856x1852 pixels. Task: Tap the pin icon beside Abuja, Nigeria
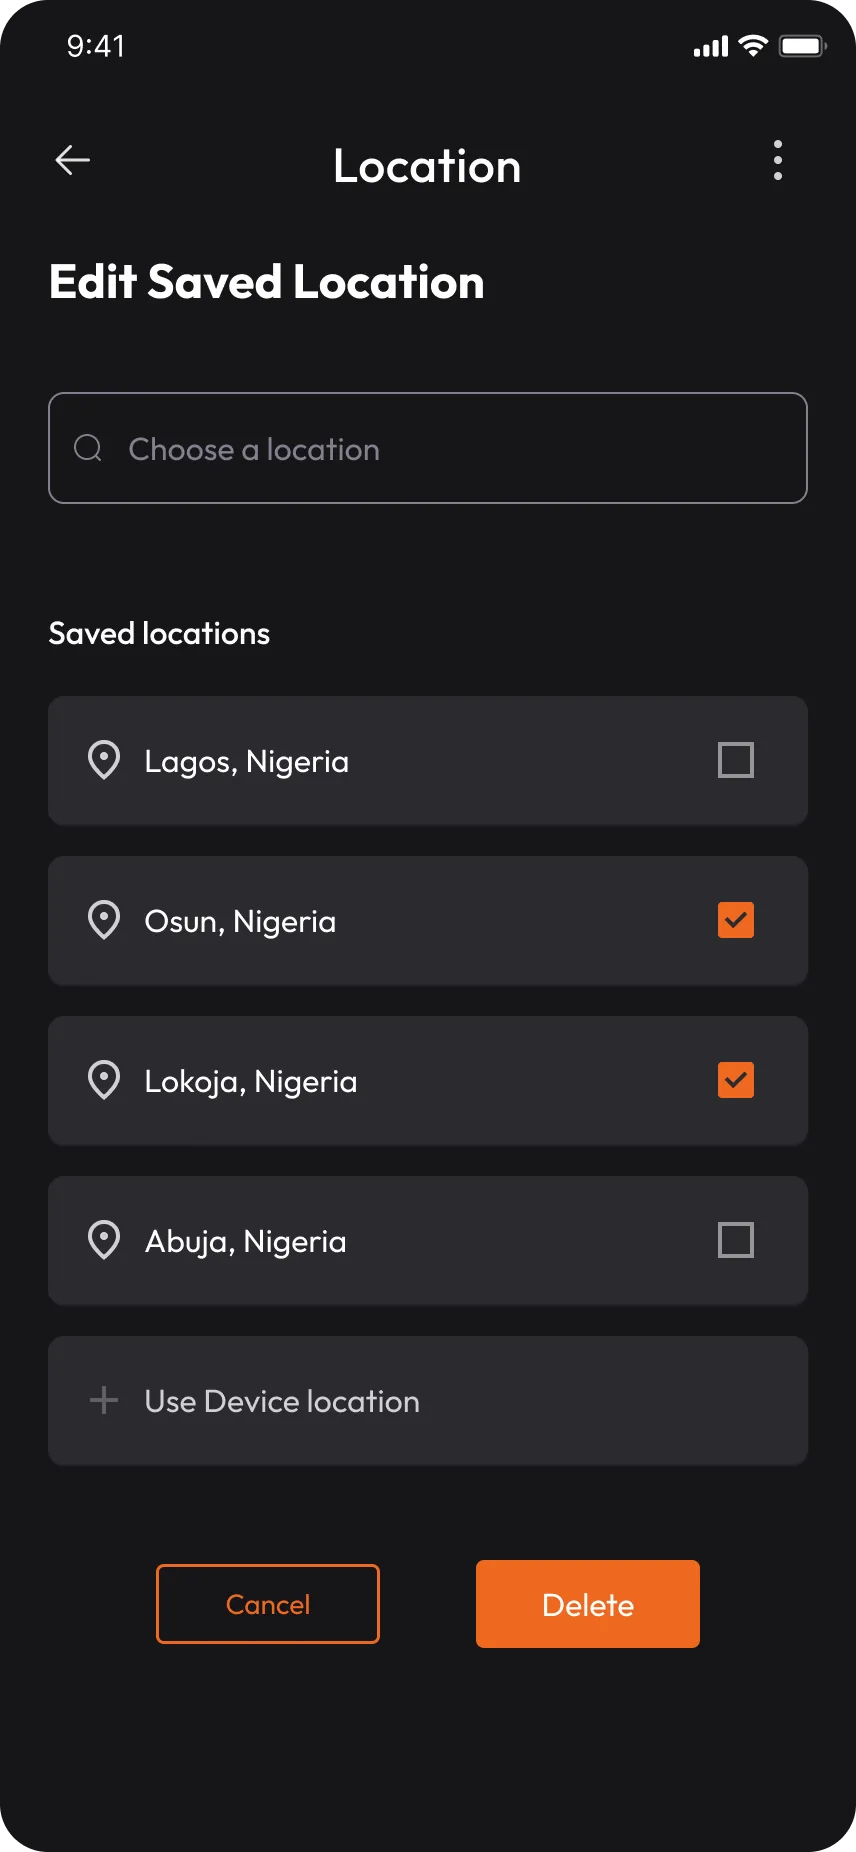tap(104, 1240)
